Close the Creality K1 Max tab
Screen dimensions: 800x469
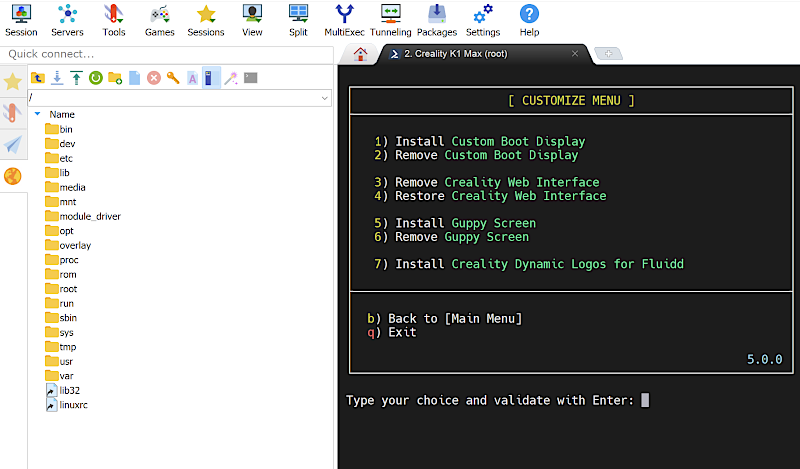click(575, 54)
